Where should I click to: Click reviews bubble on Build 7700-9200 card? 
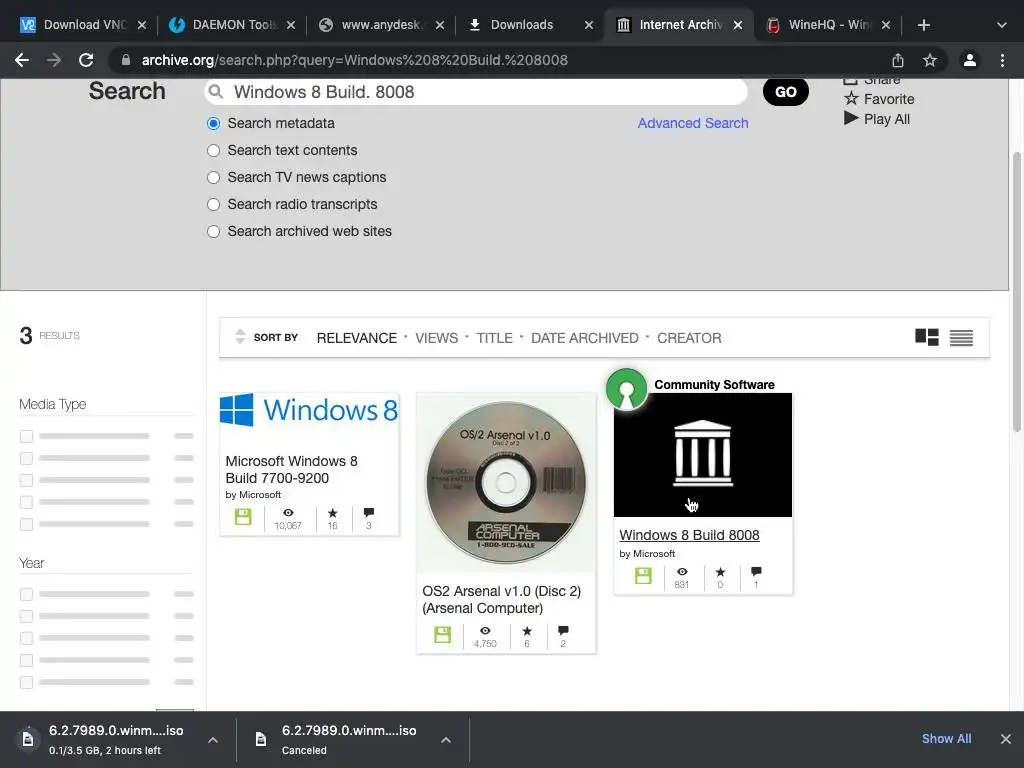pyautogui.click(x=368, y=513)
